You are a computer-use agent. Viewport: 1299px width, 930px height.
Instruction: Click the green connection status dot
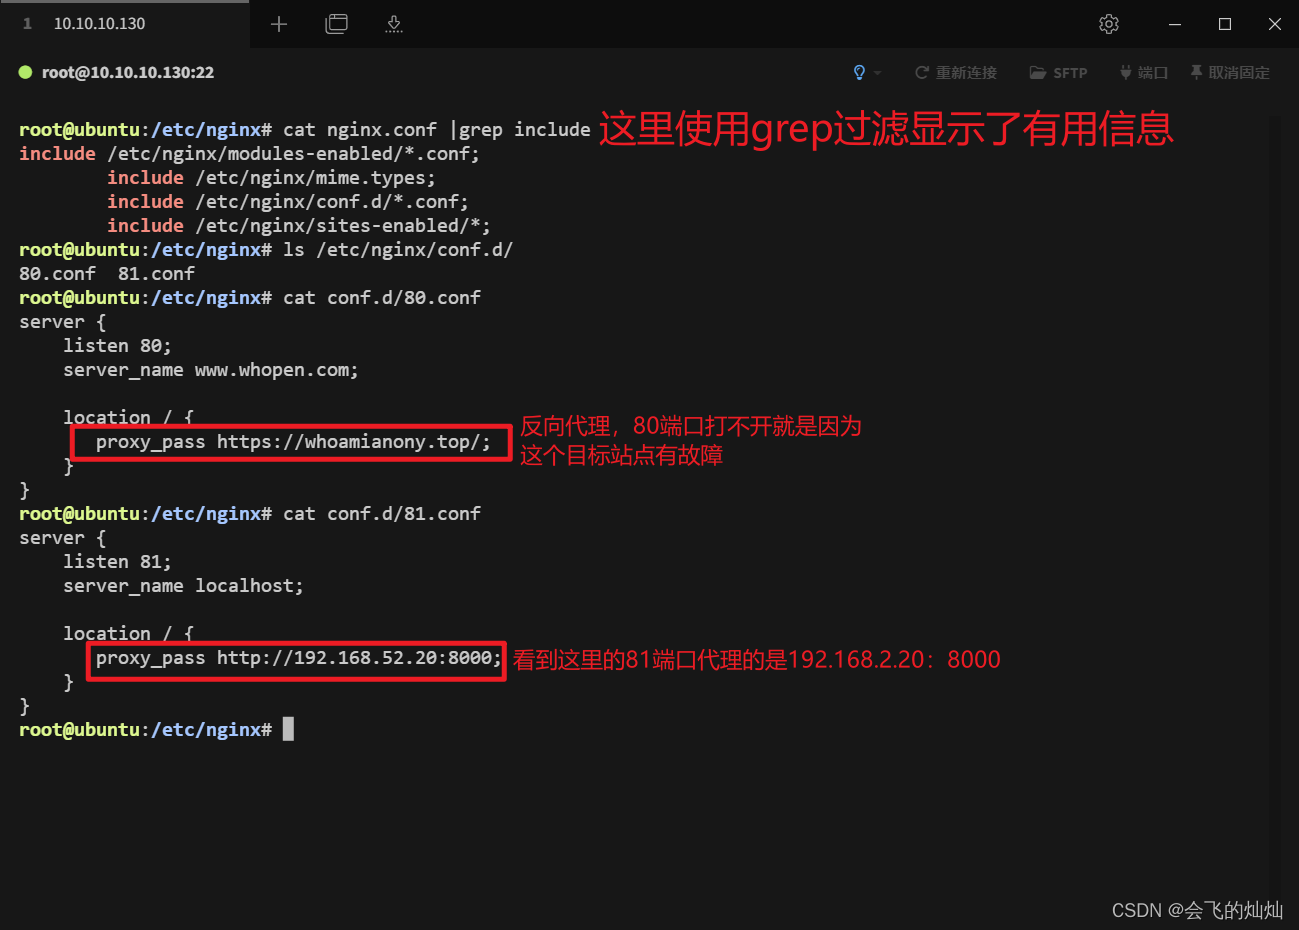24,72
